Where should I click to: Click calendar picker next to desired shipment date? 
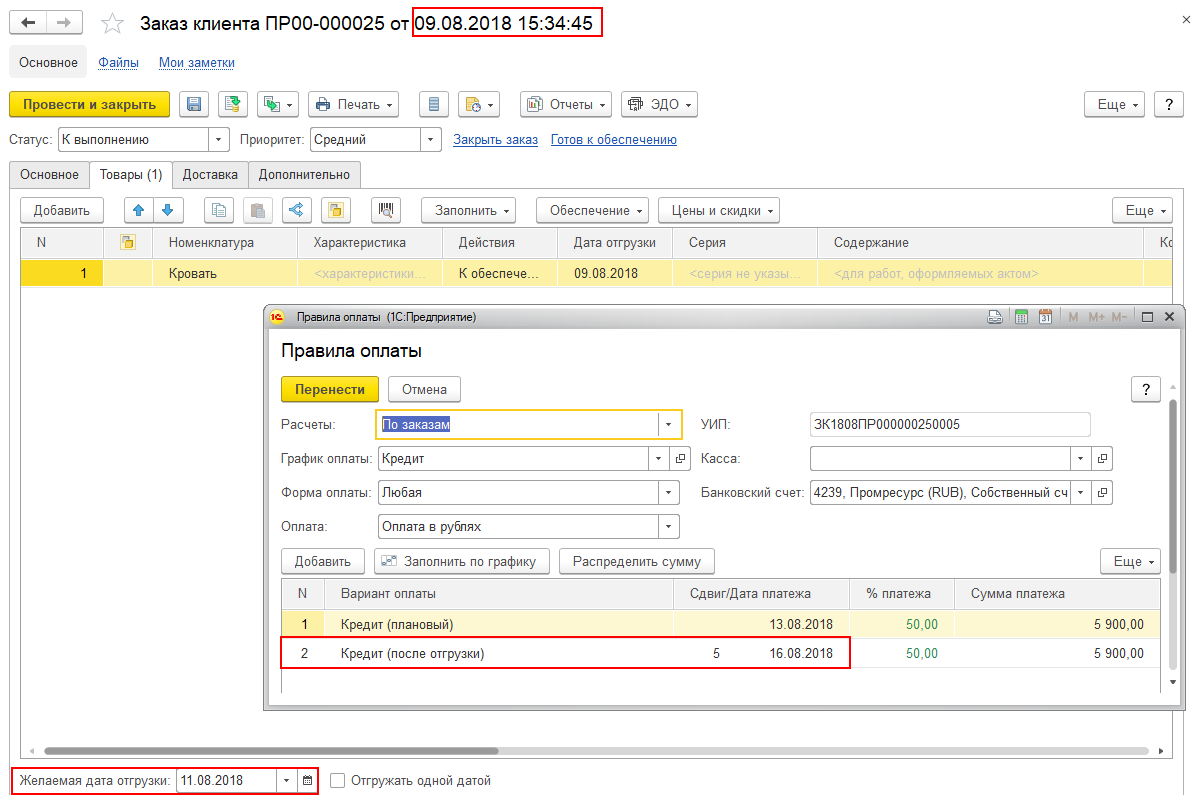308,780
